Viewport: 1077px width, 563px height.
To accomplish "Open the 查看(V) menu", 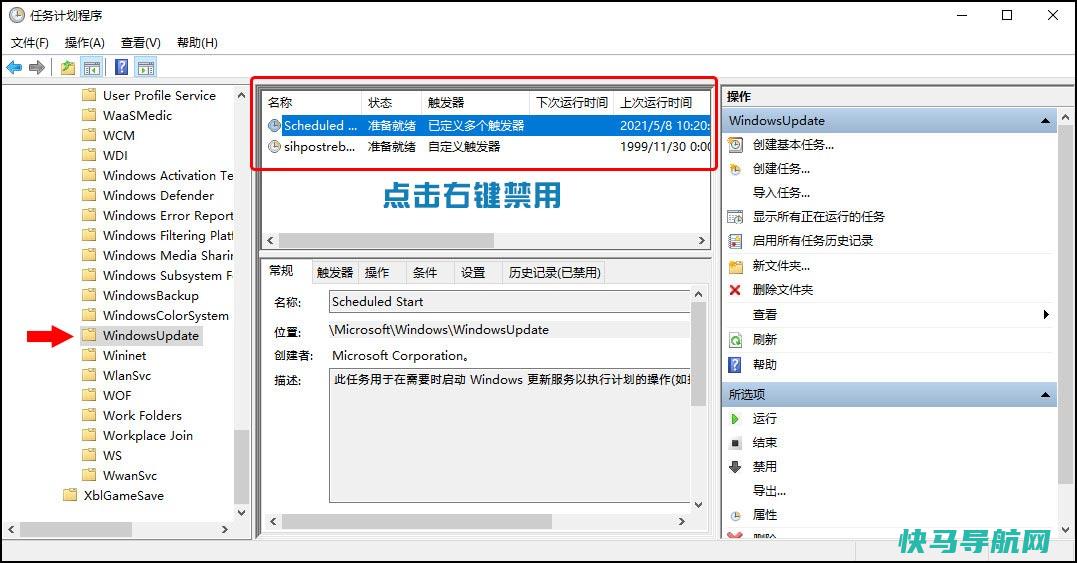I will (141, 43).
